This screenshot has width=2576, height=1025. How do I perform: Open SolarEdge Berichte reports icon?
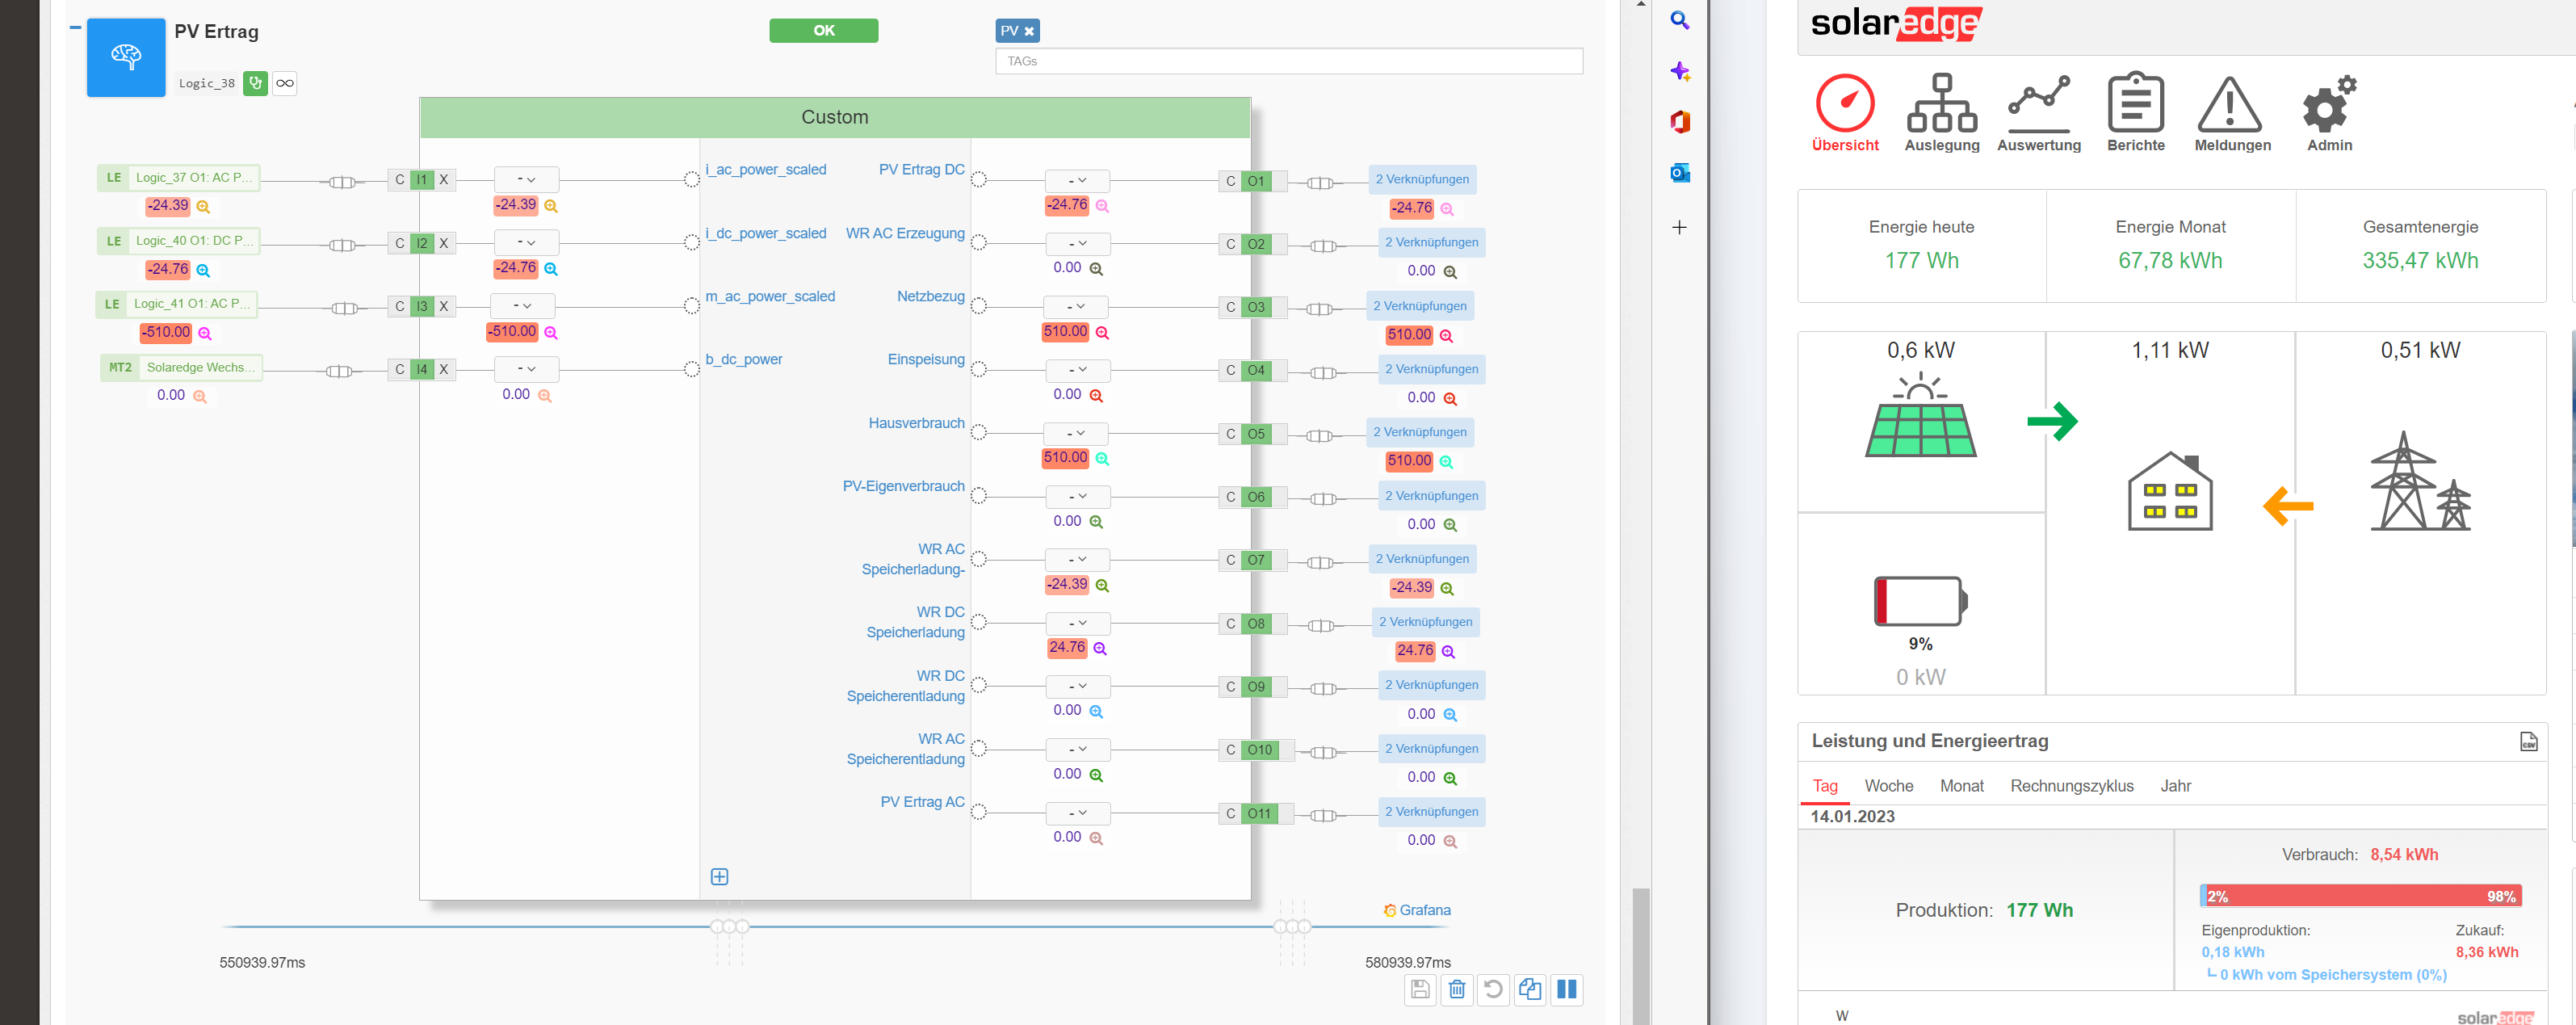coord(2135,102)
